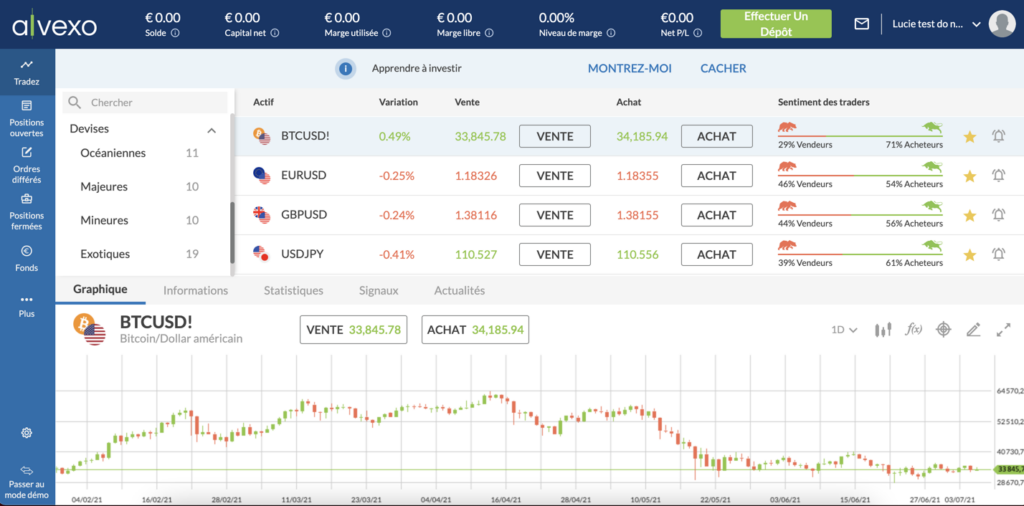Open the user account dropdown menu
The image size is (1024, 506).
point(976,24)
